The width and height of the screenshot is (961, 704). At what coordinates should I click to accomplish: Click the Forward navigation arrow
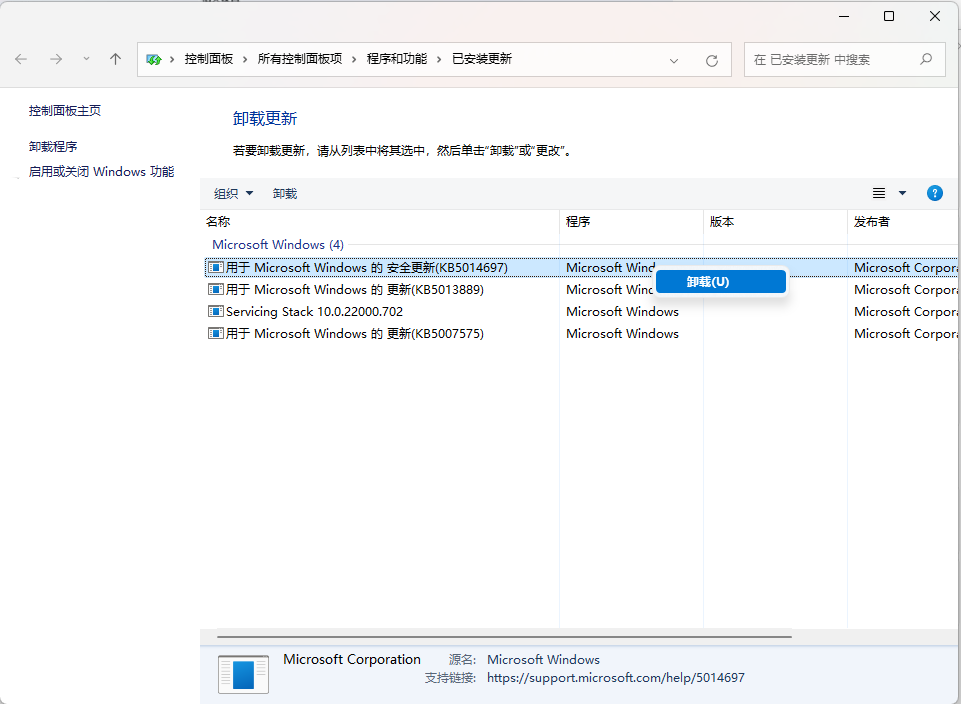click(56, 60)
